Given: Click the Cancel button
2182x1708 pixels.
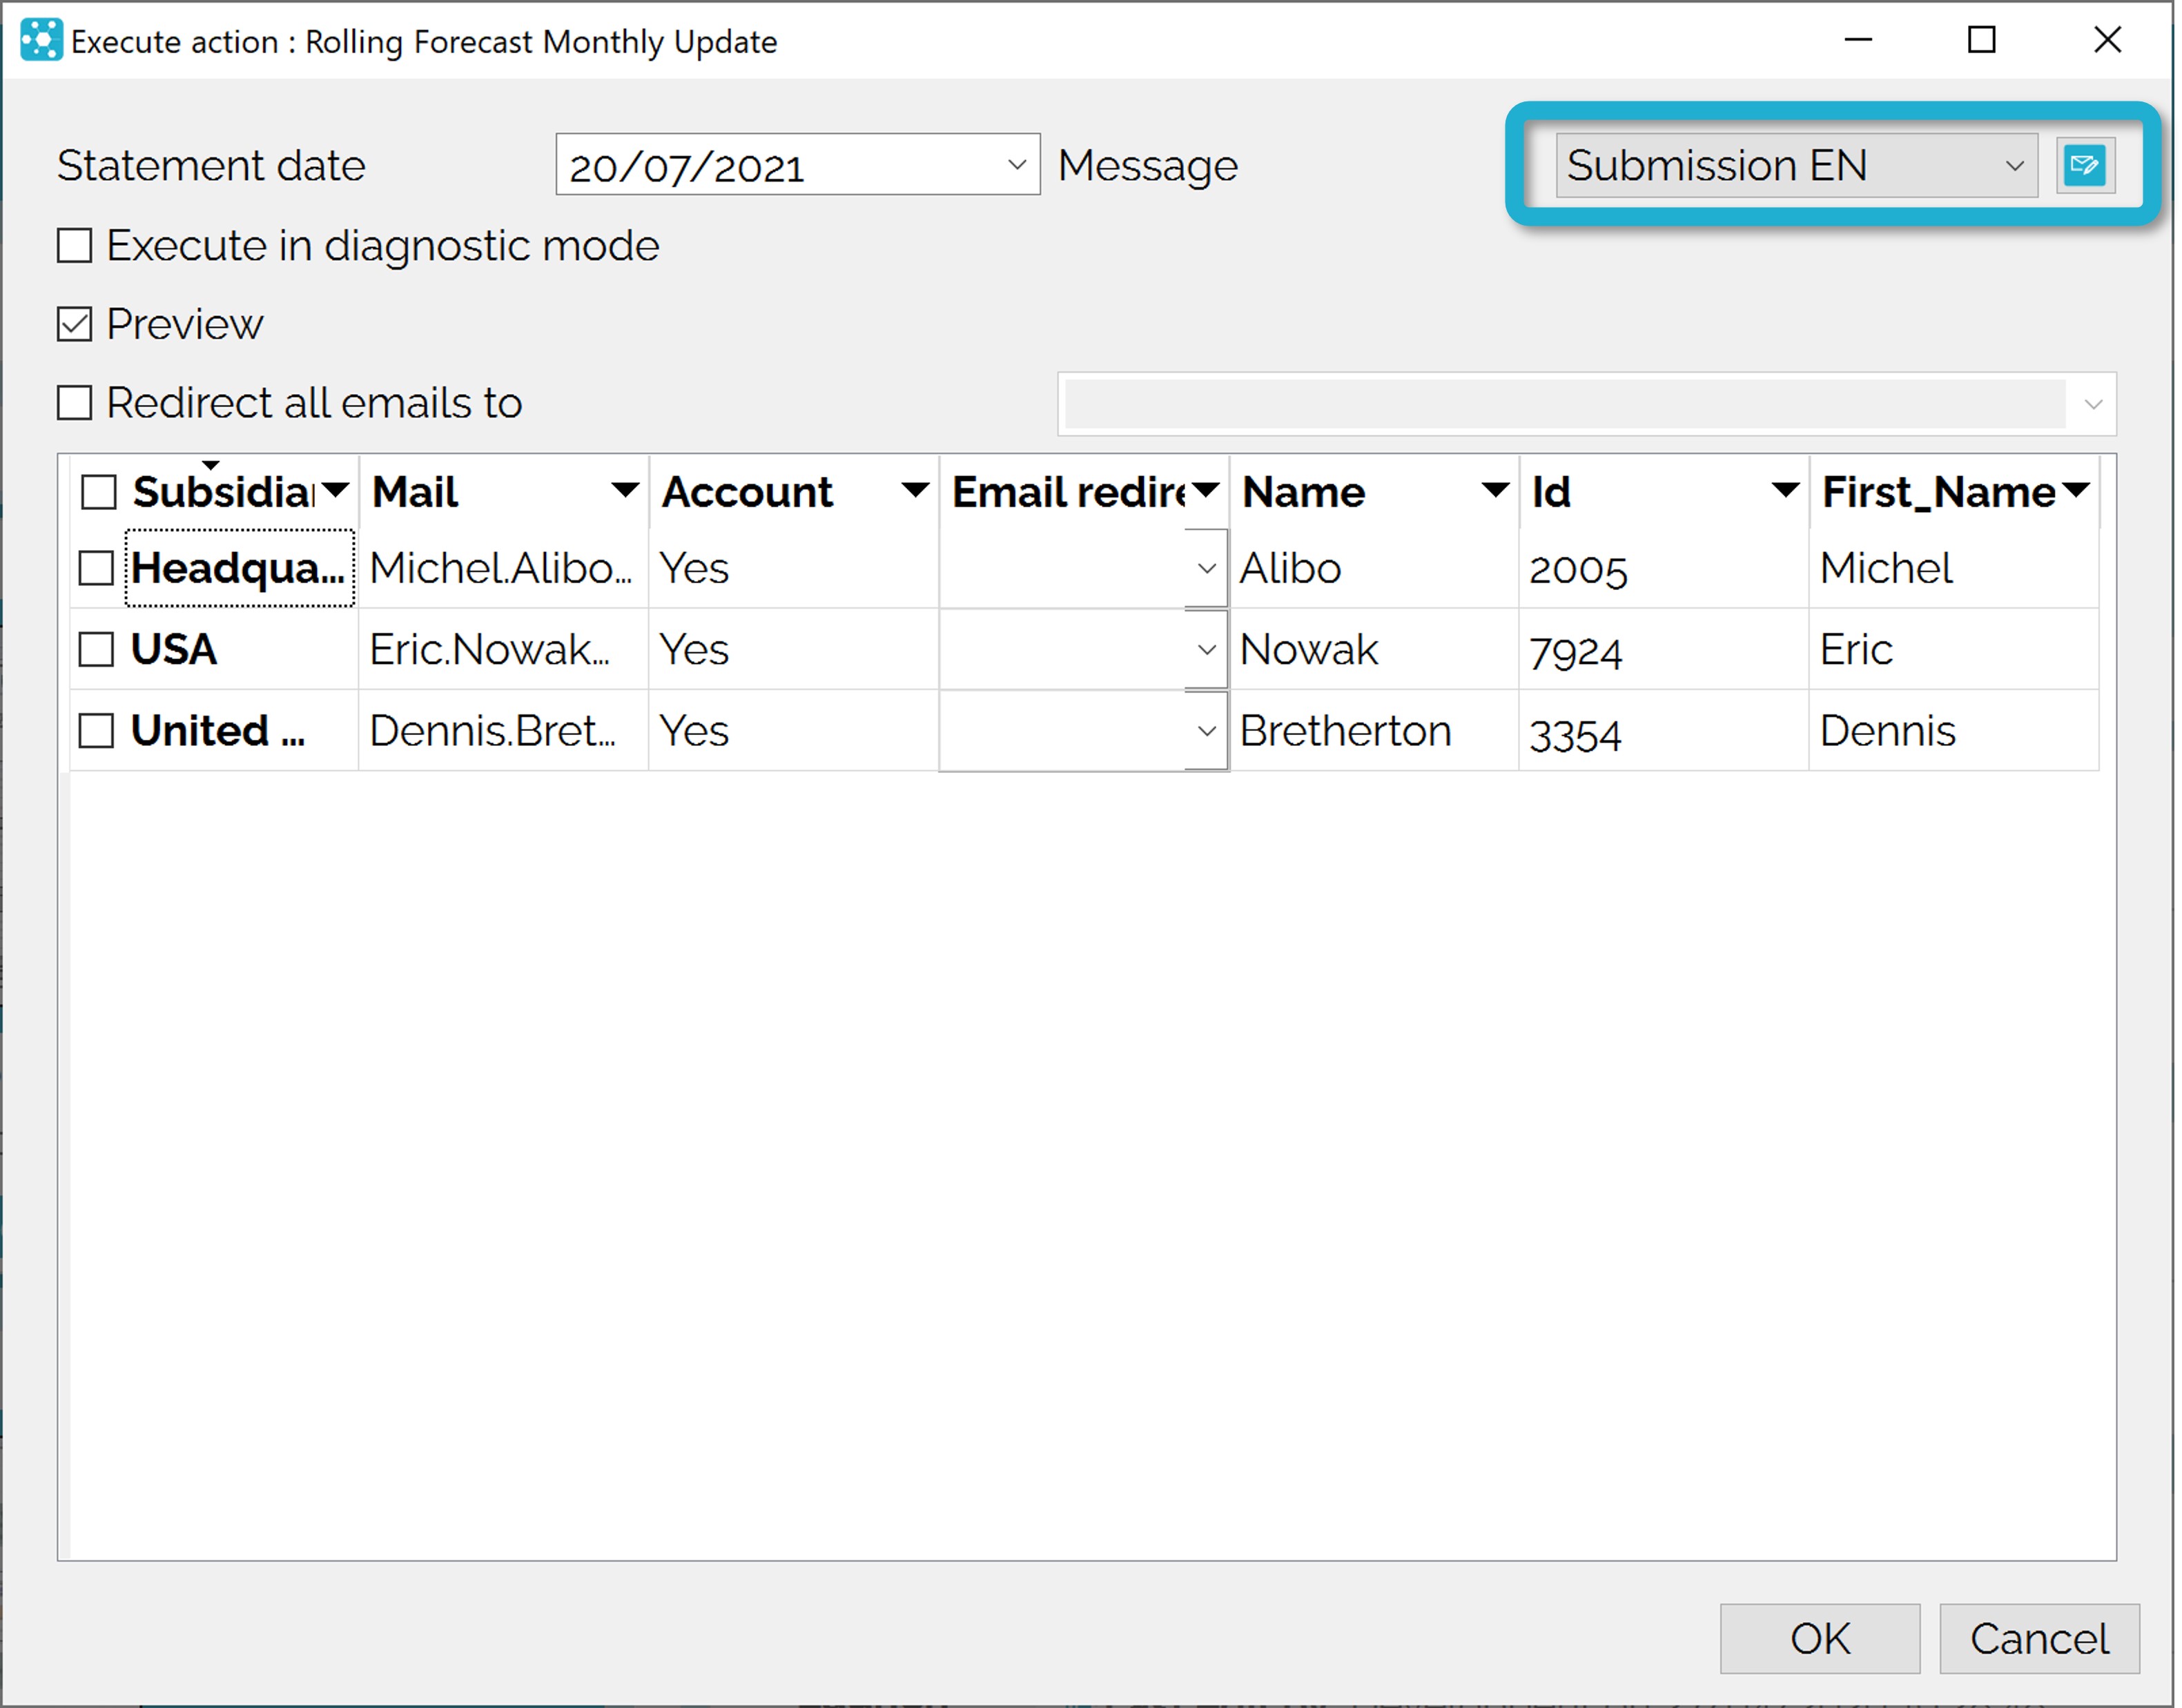Looking at the screenshot, I should (2040, 1639).
